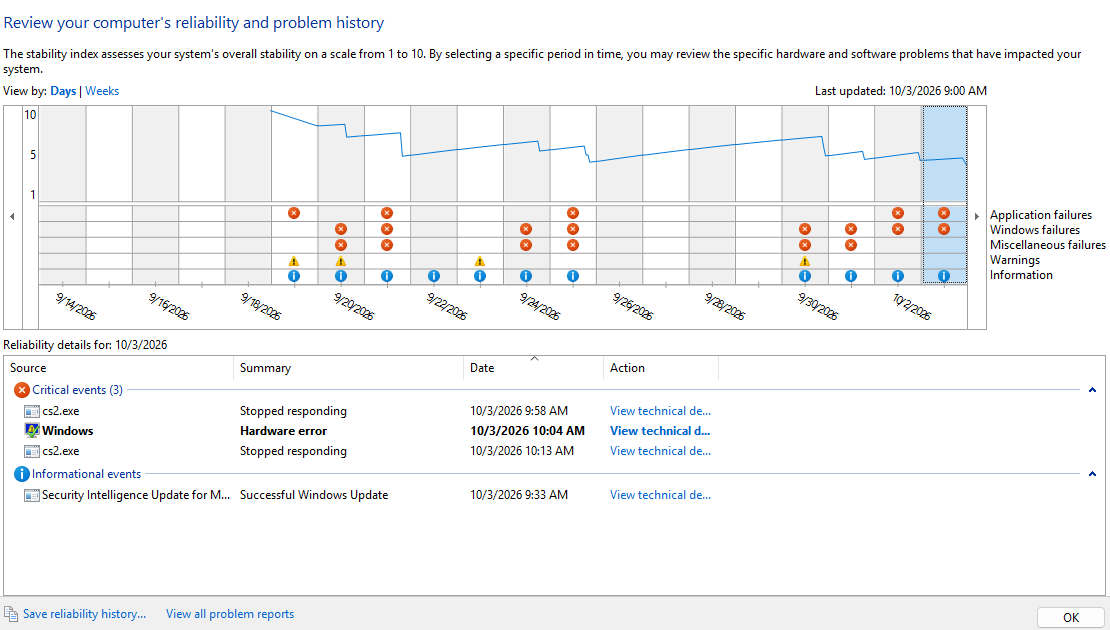Select the Information icon on 9/24/2026
The width and height of the screenshot is (1110, 630).
click(x=525, y=276)
